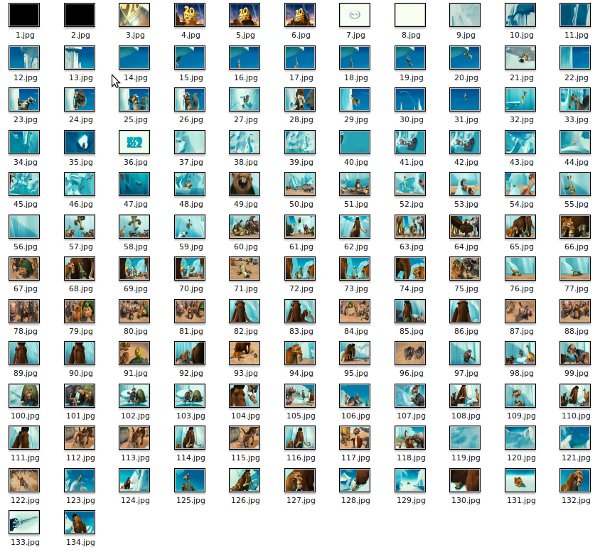
Task: Click the 62.jpg thumbnail
Action: (355, 227)
